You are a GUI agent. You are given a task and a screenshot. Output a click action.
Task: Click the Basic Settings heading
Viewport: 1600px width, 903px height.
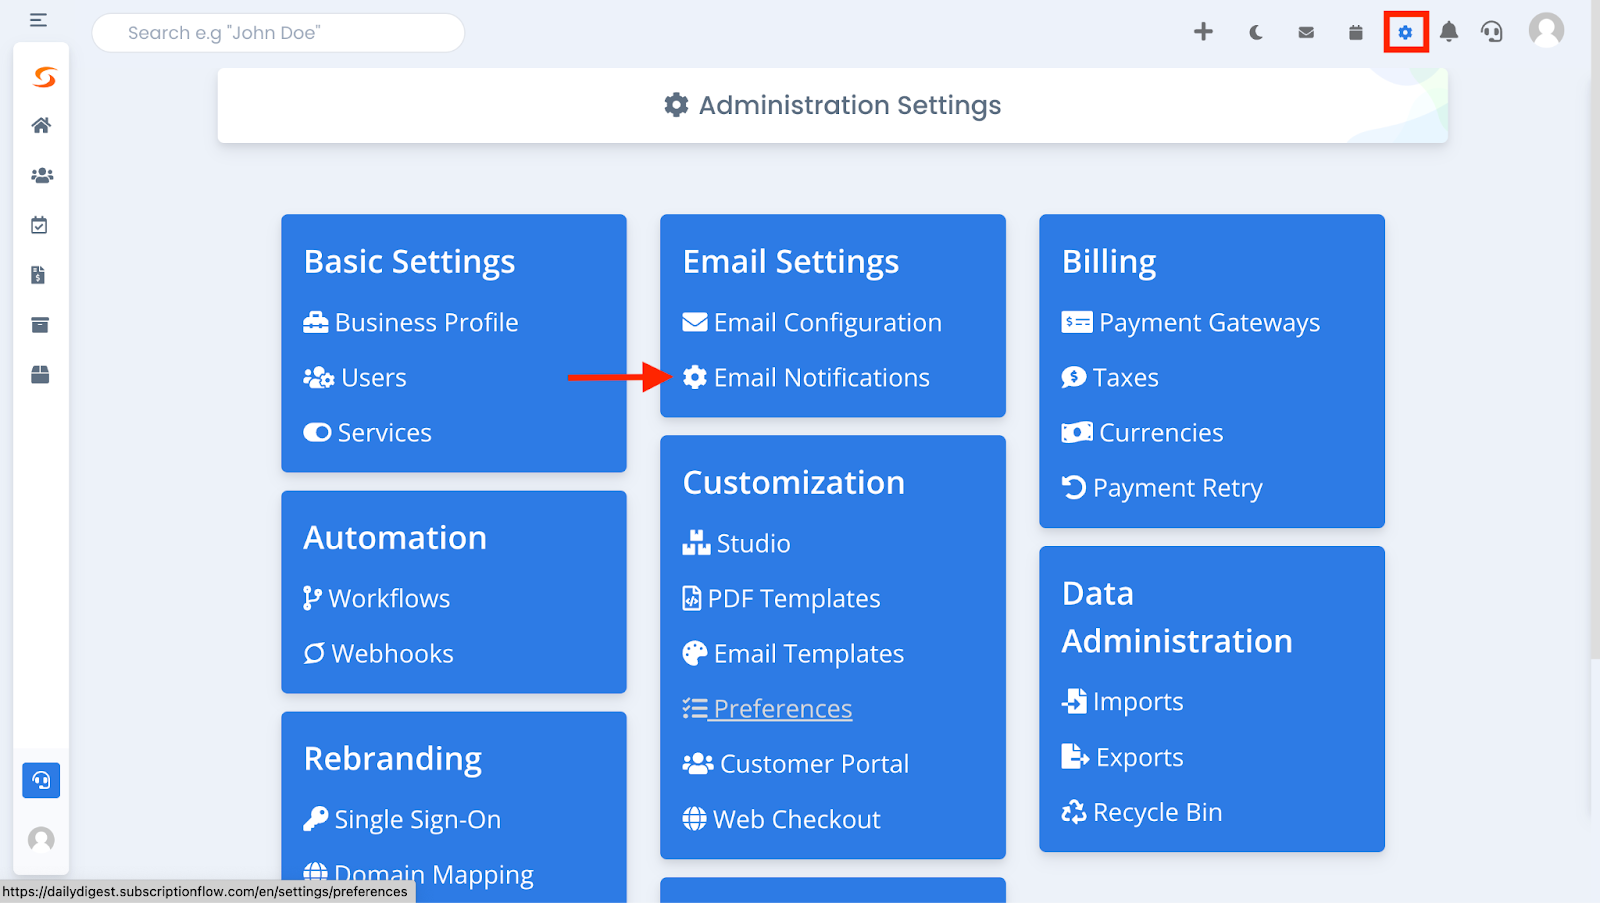409,261
